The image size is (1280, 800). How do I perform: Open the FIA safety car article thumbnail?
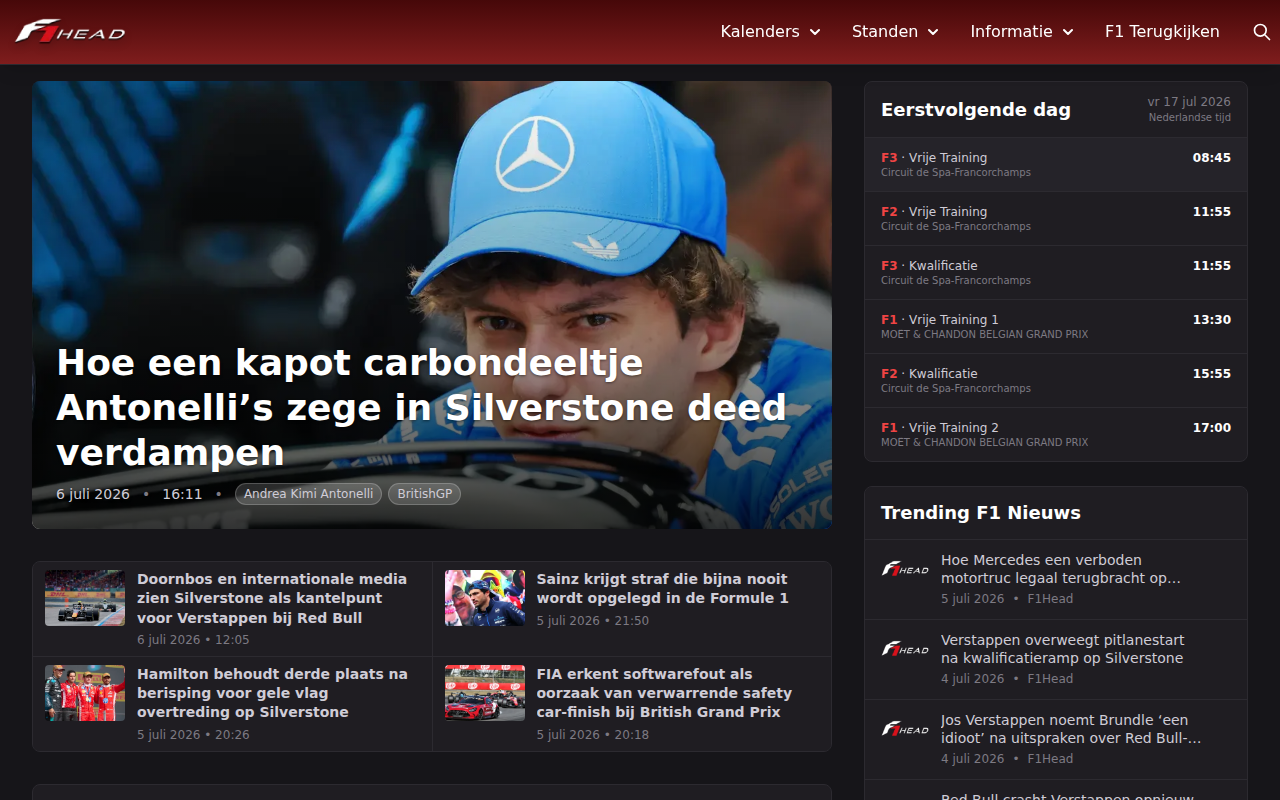(x=485, y=693)
